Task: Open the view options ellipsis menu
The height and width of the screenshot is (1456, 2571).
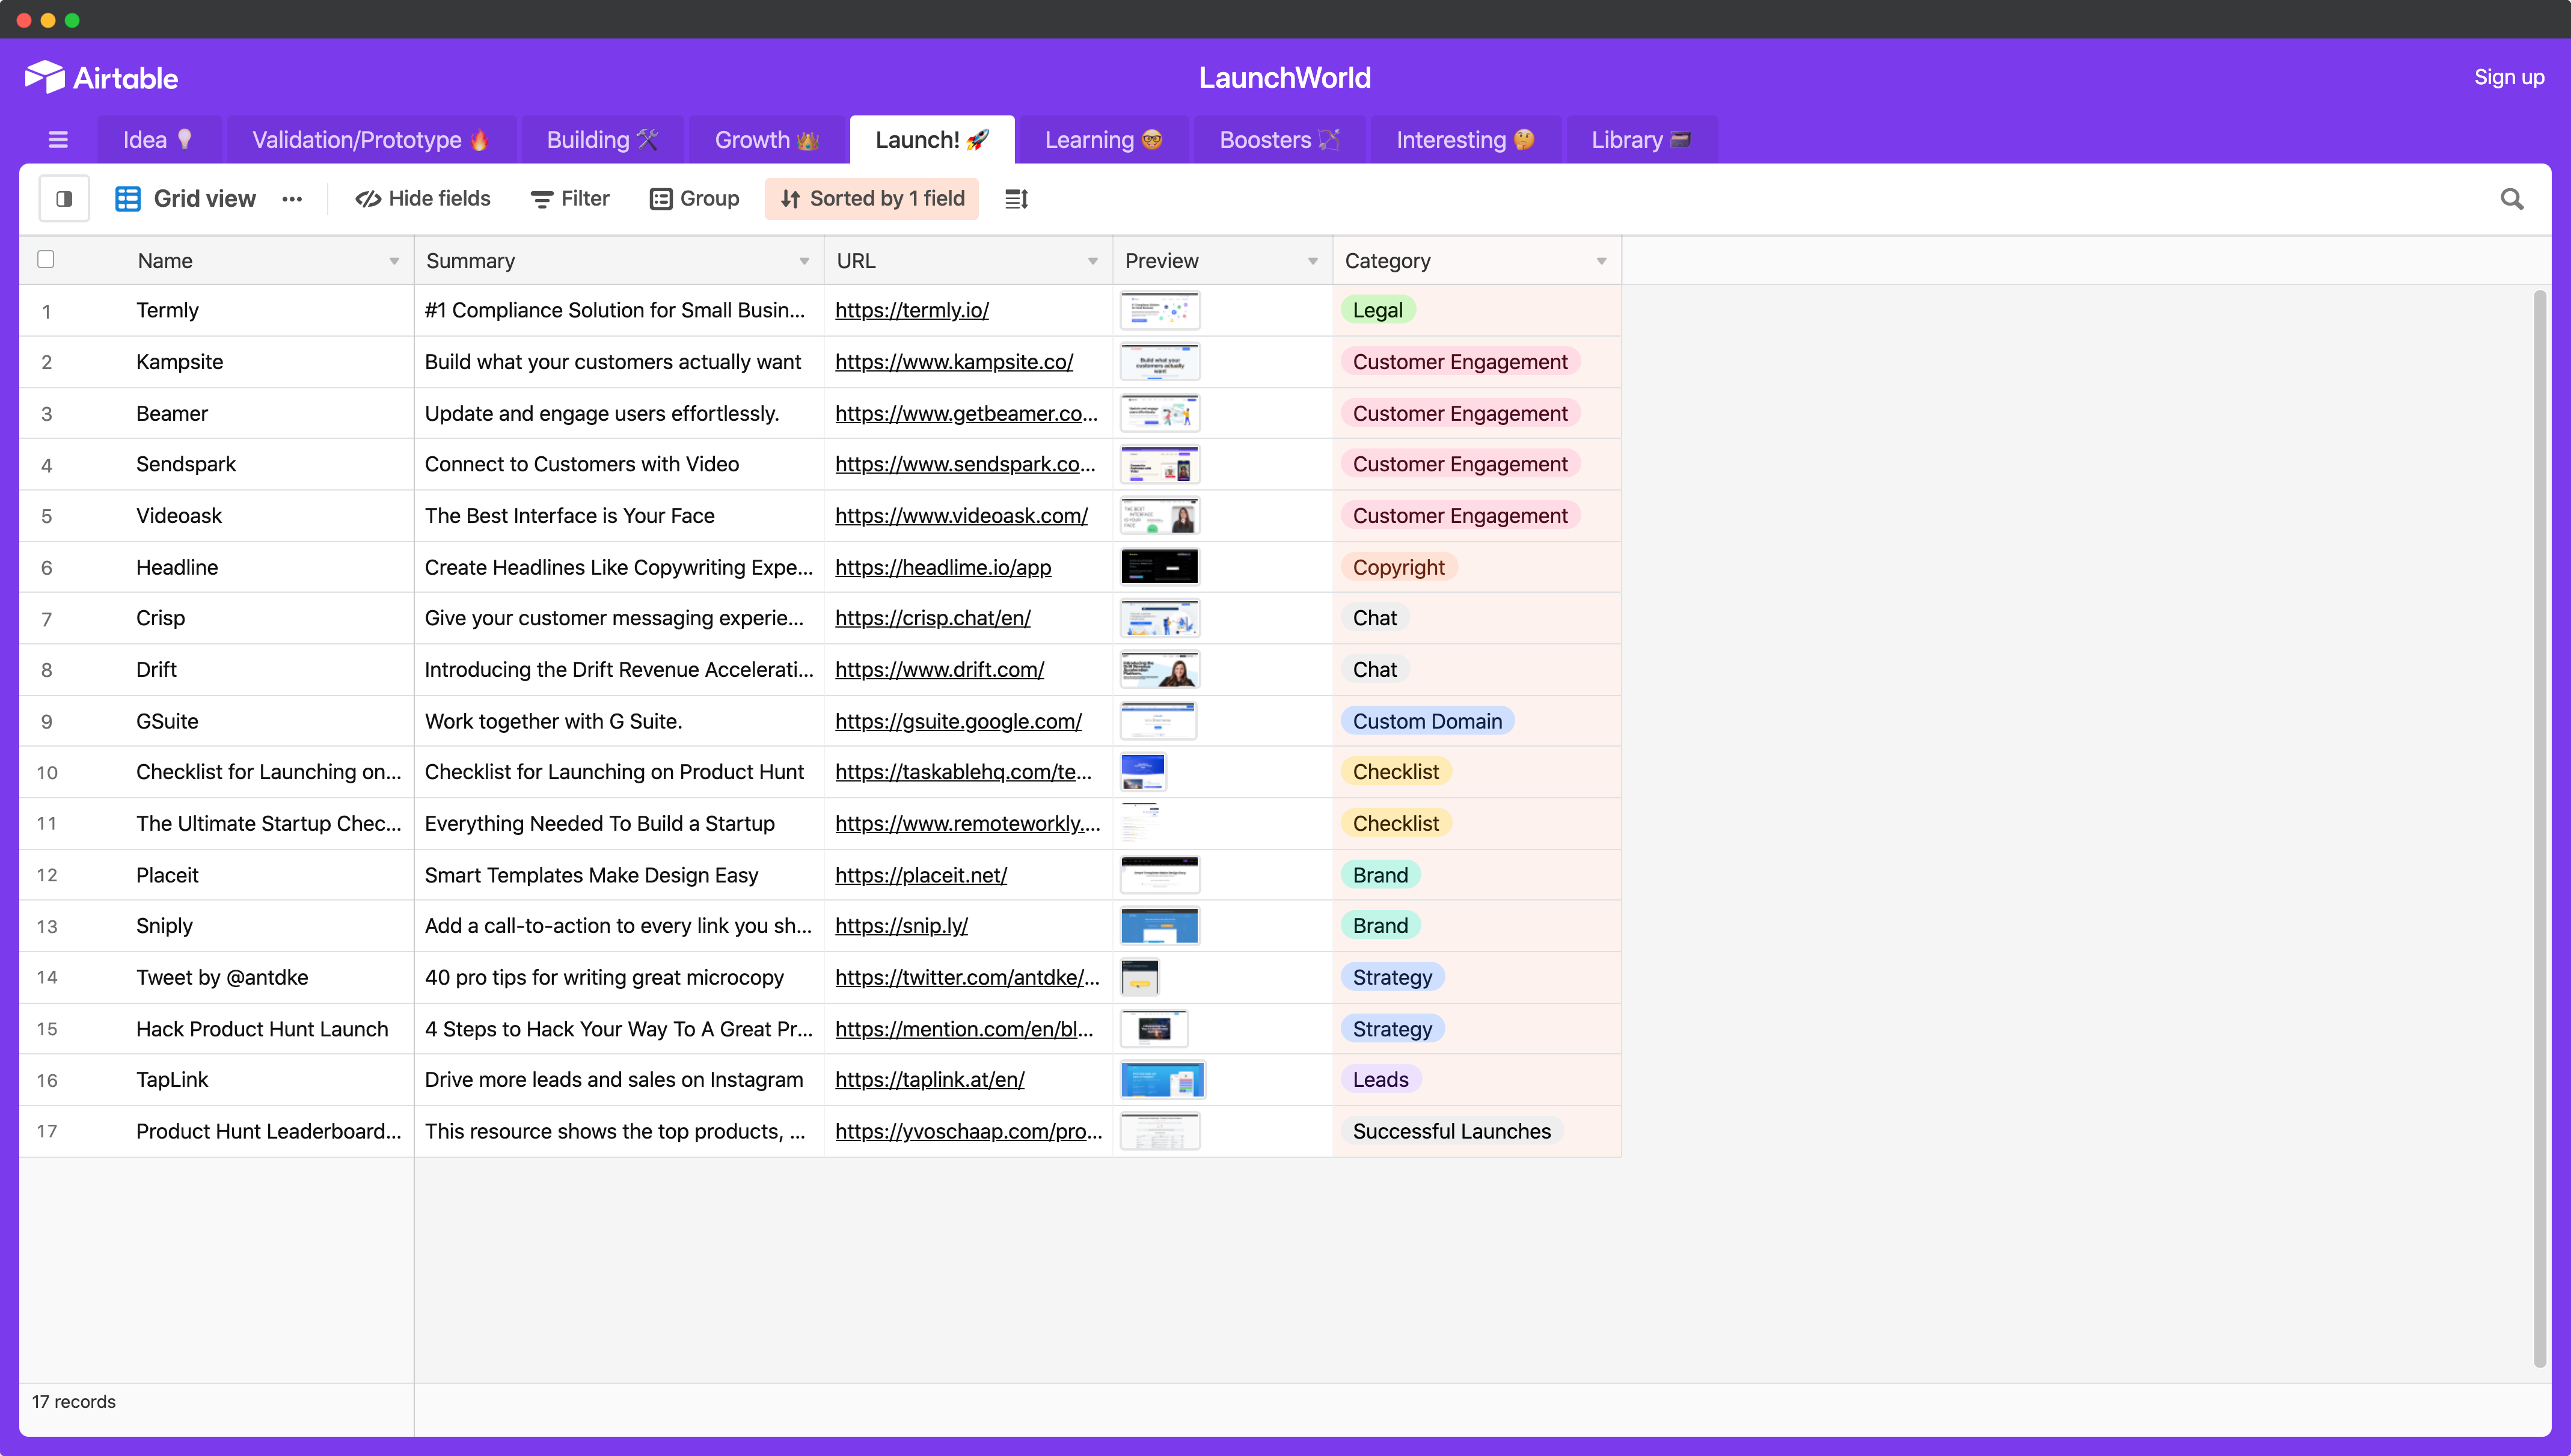Action: [x=292, y=199]
